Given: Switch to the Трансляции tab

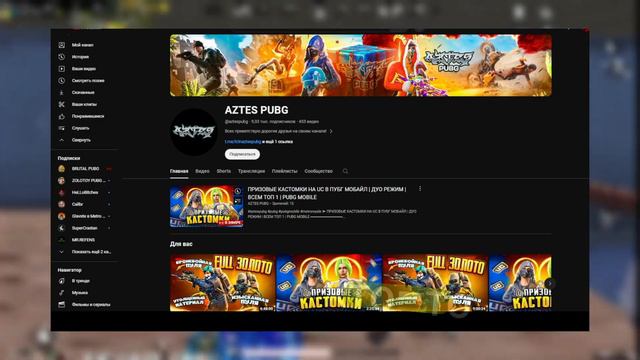Looking at the screenshot, I should pos(251,171).
